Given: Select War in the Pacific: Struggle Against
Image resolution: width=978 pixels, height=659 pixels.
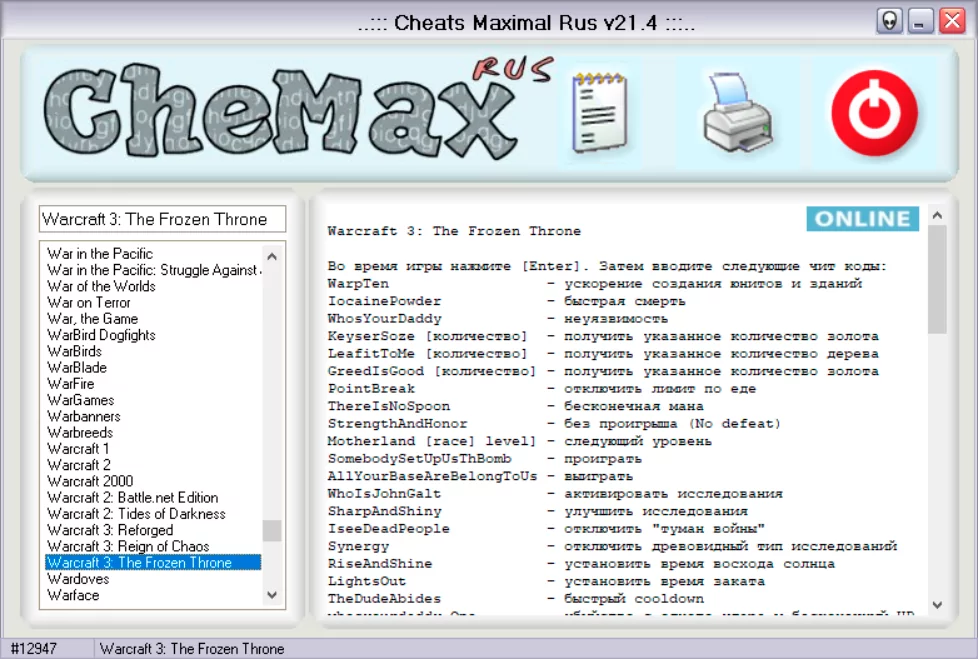Looking at the screenshot, I should click(153, 270).
